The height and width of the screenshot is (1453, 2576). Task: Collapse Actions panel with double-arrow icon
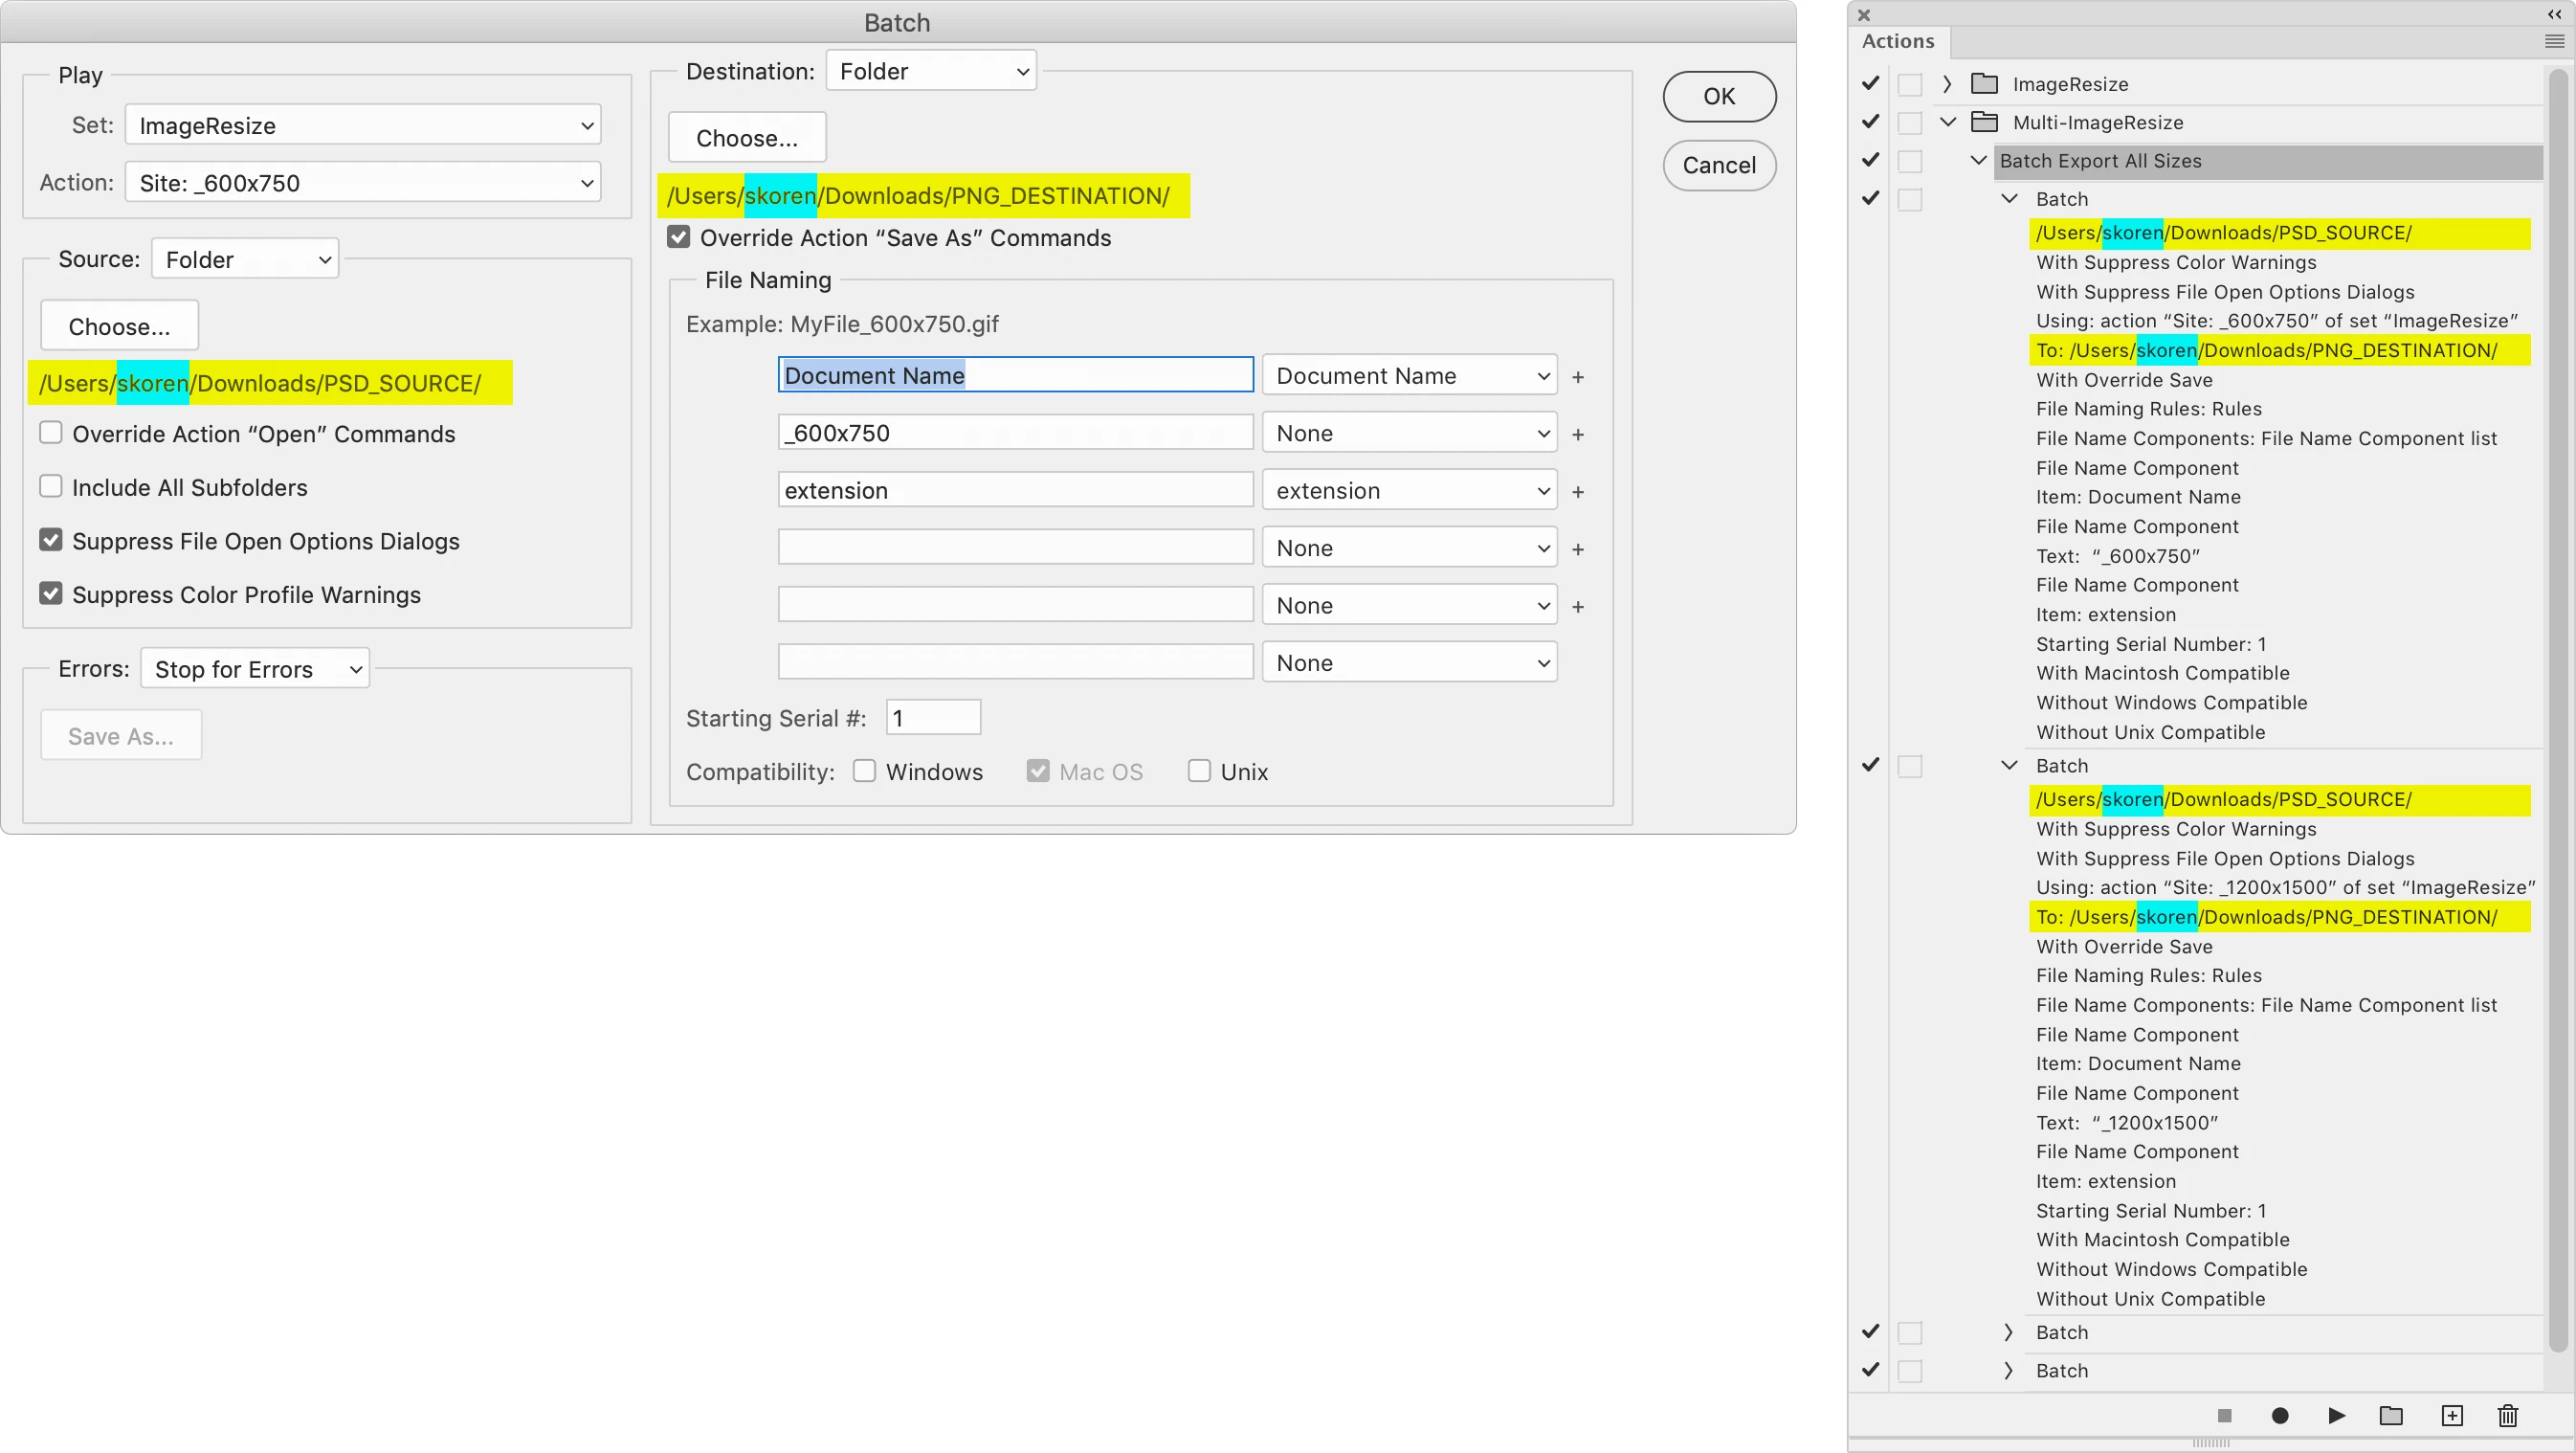coord(2554,14)
